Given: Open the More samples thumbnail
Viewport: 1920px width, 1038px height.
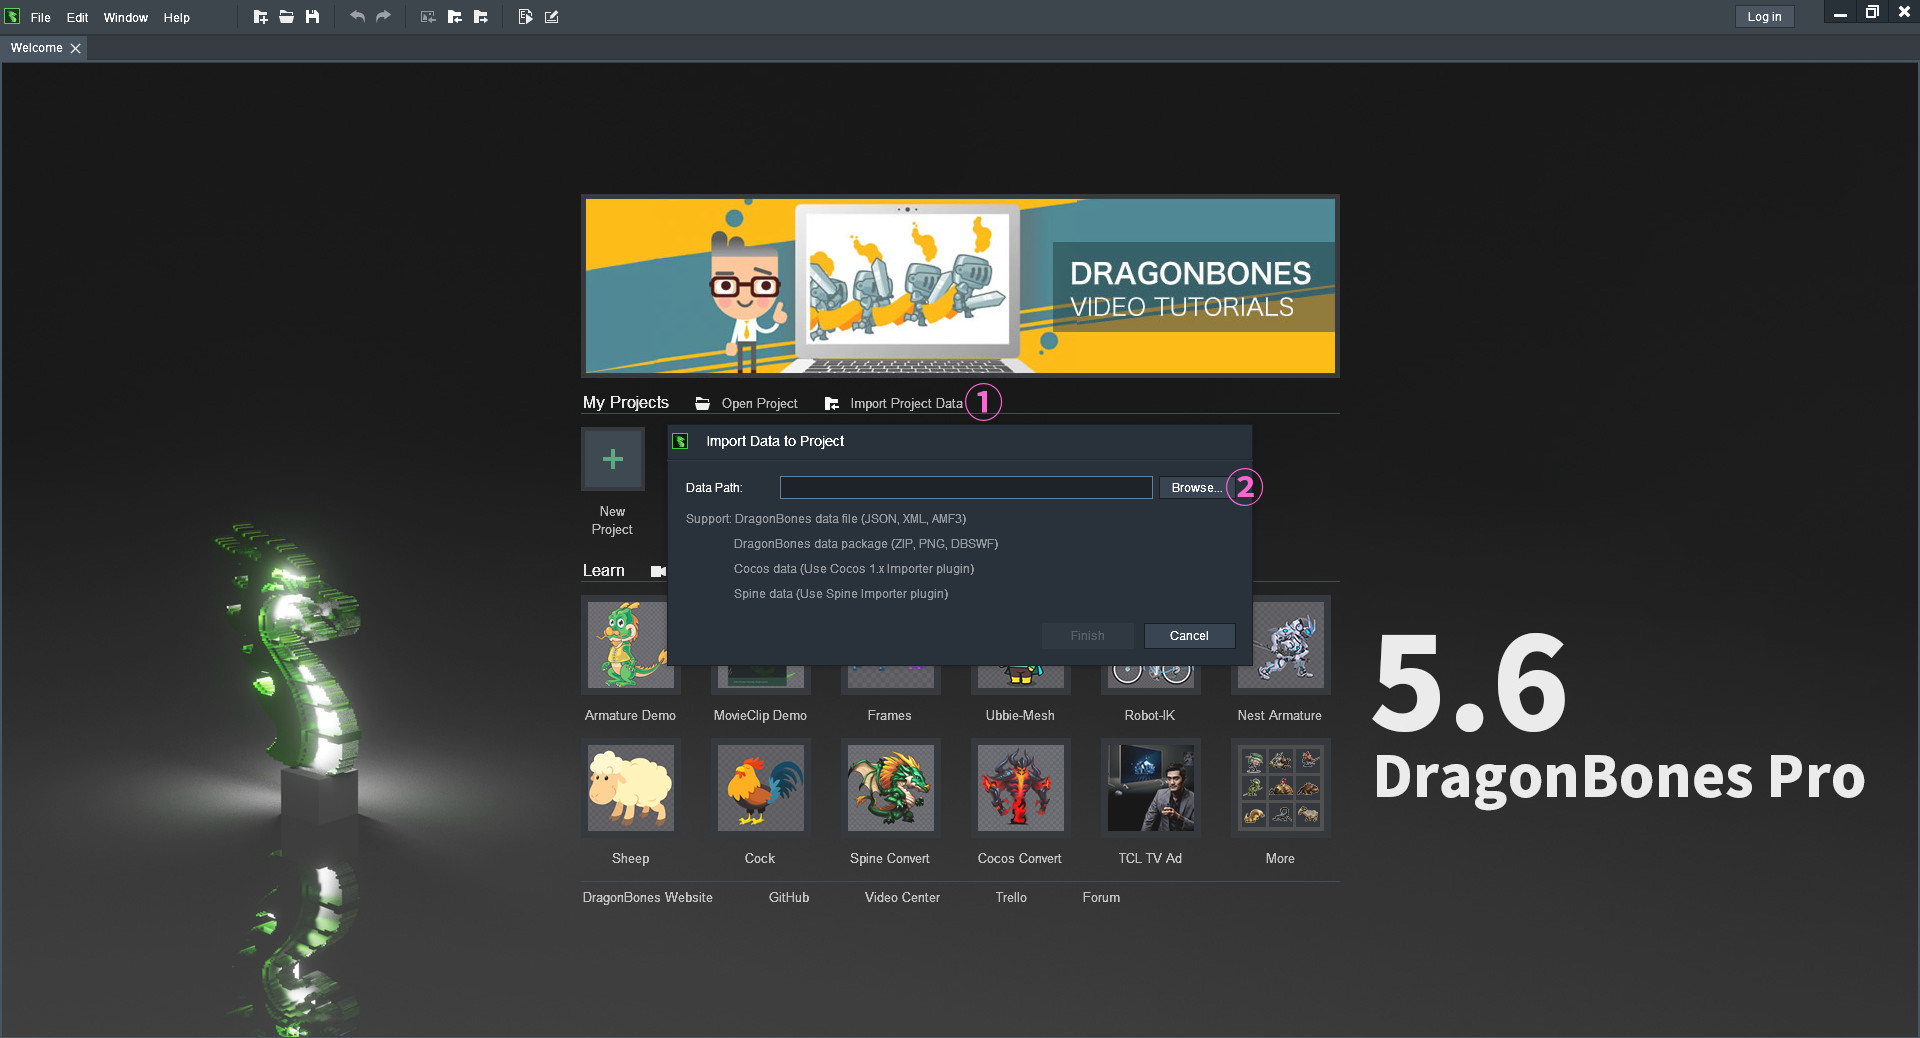Looking at the screenshot, I should pos(1280,788).
